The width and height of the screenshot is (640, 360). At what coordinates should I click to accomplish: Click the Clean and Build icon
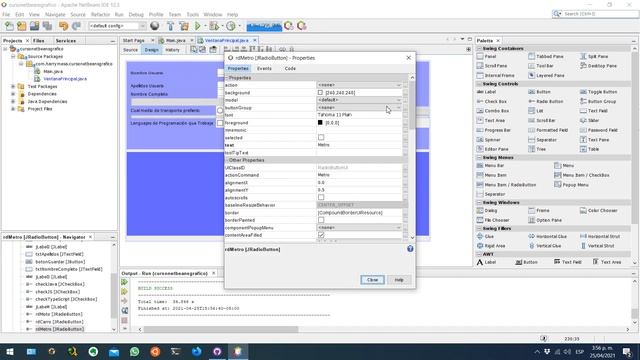[x=184, y=26]
